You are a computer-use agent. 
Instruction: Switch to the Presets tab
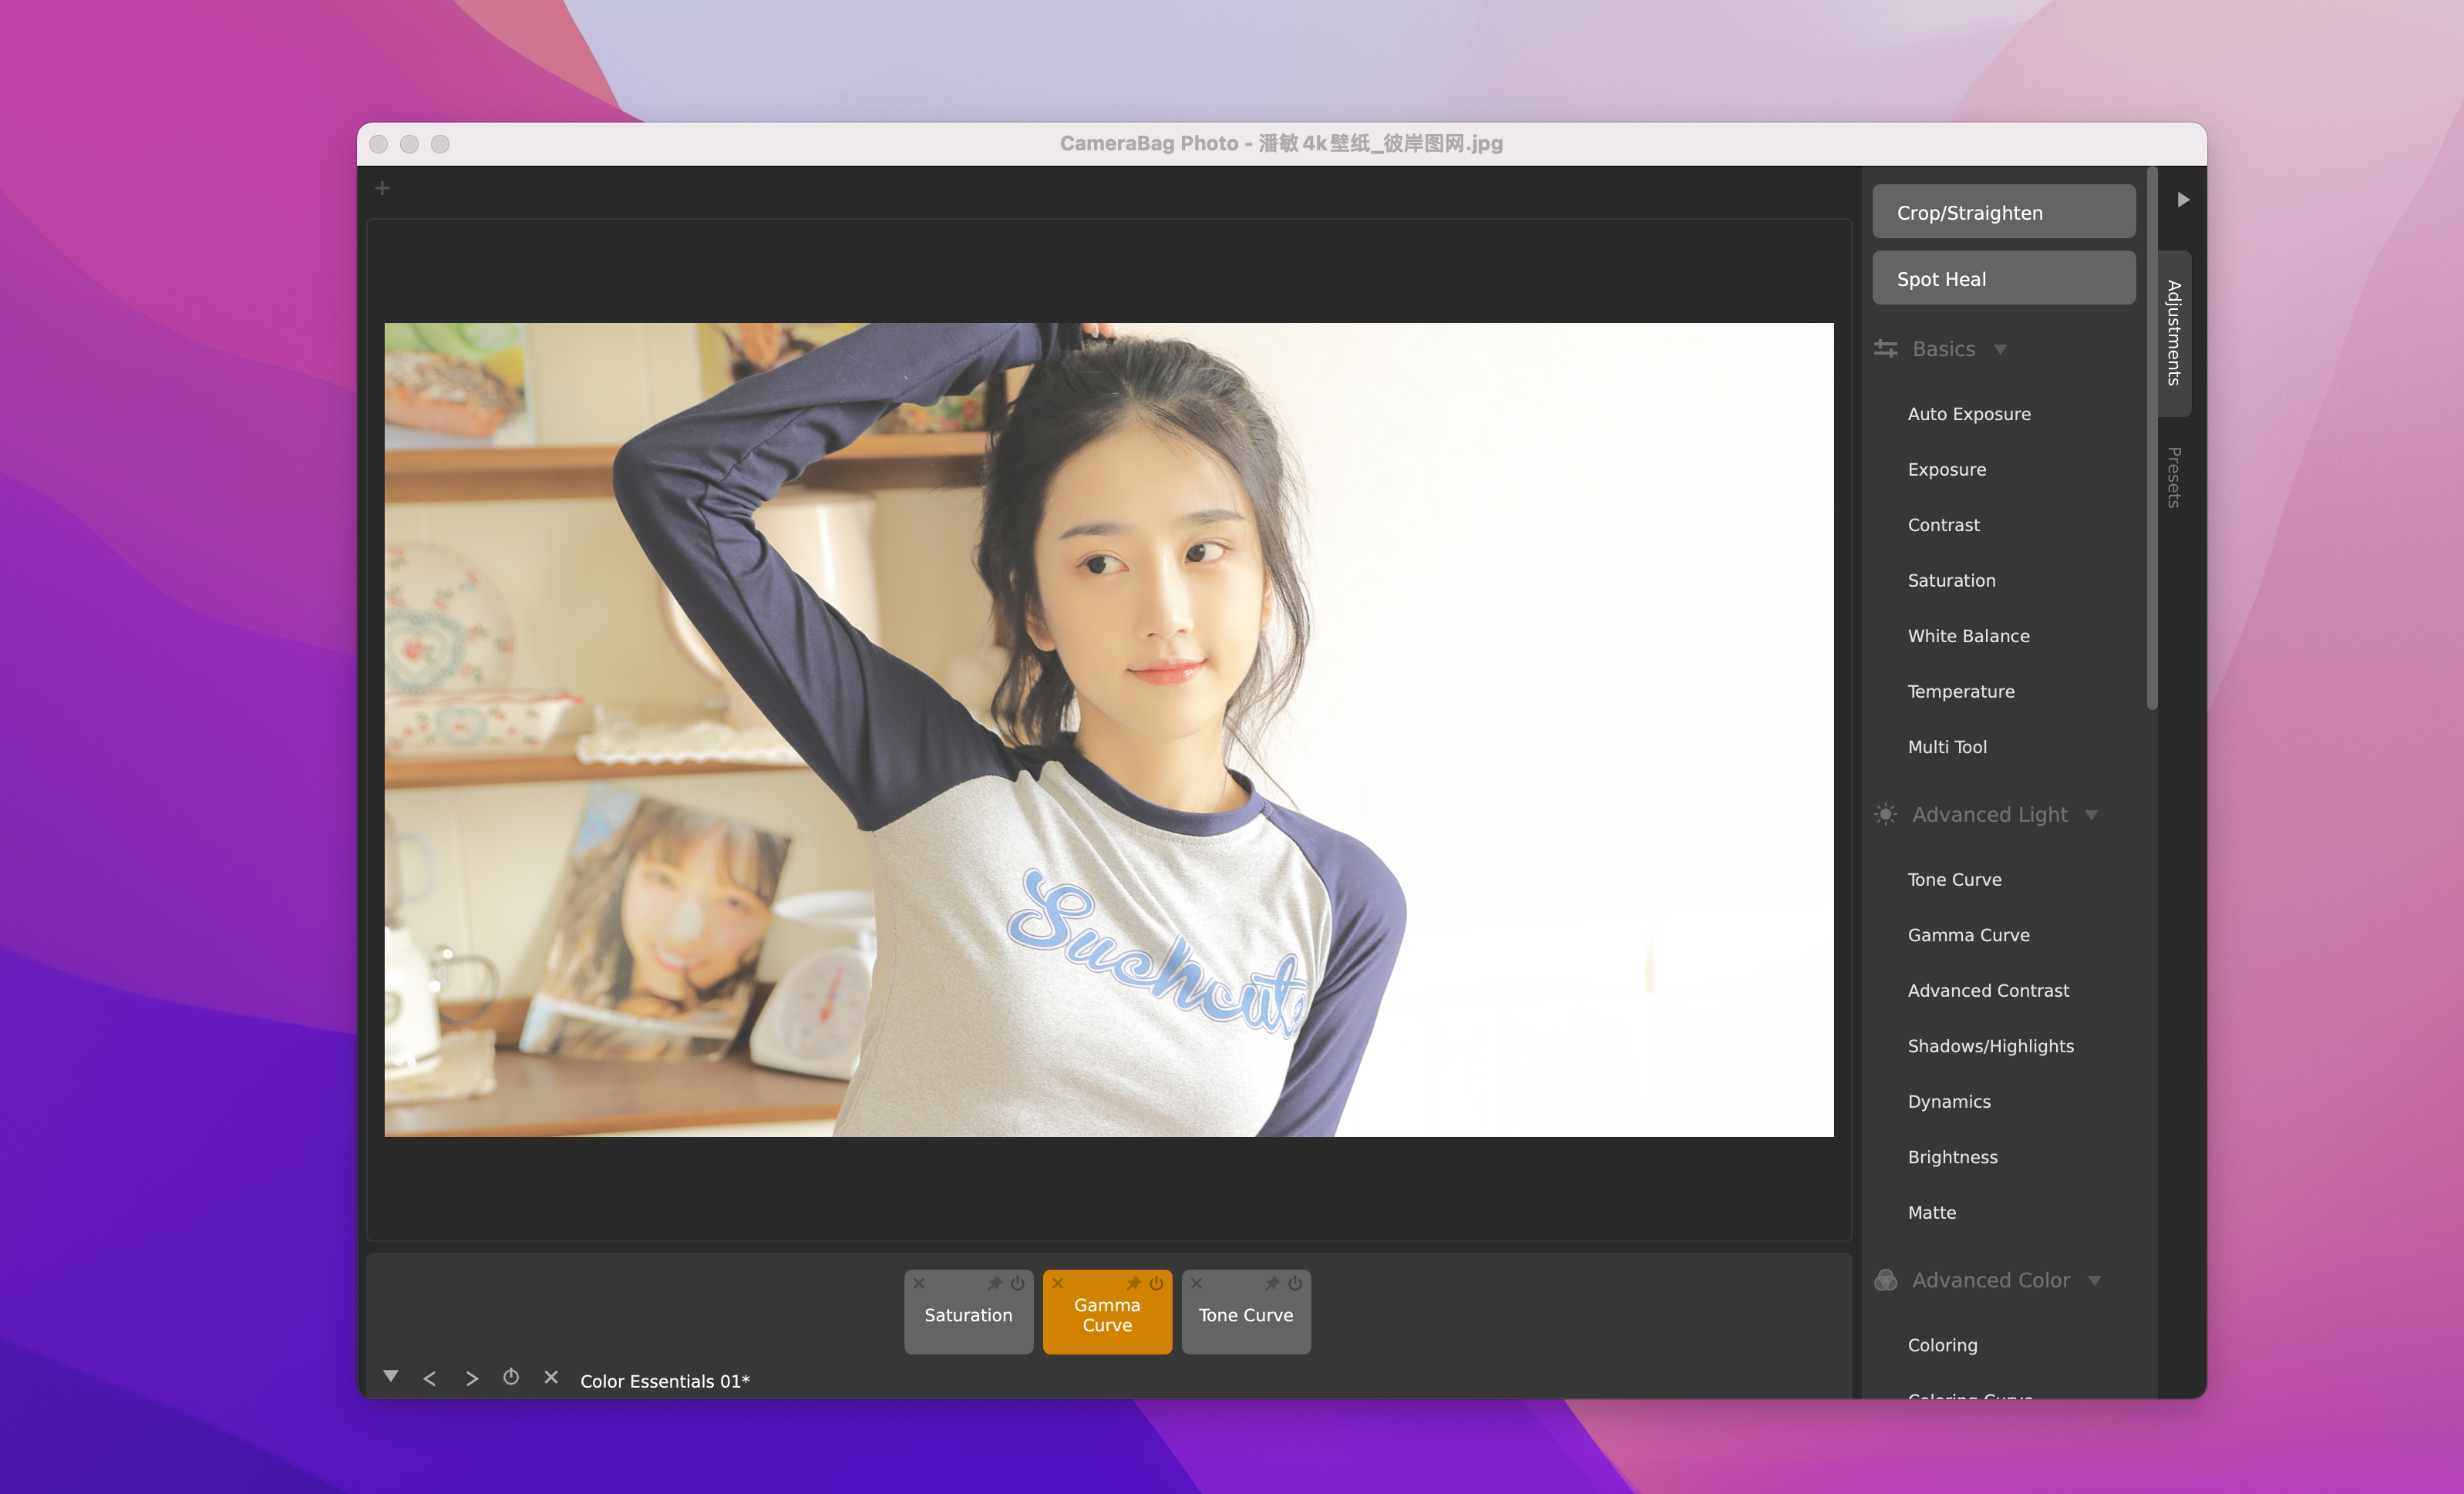pyautogui.click(x=2173, y=477)
